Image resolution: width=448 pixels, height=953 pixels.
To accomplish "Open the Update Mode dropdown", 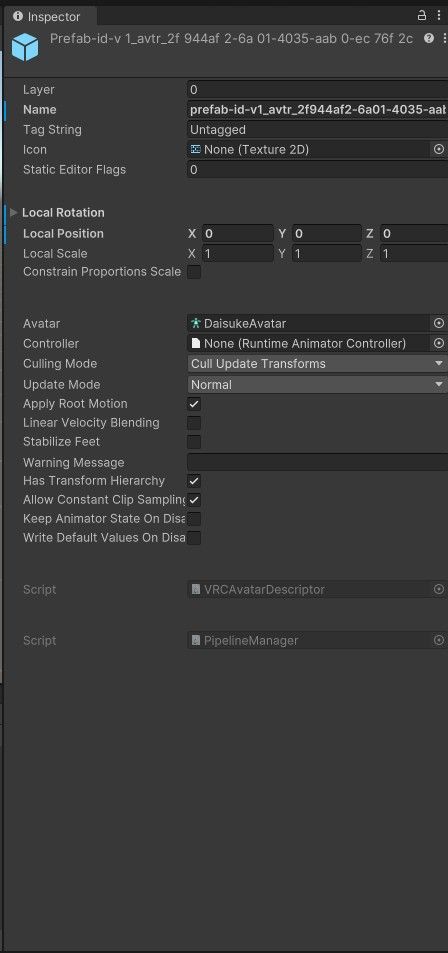I will [317, 385].
